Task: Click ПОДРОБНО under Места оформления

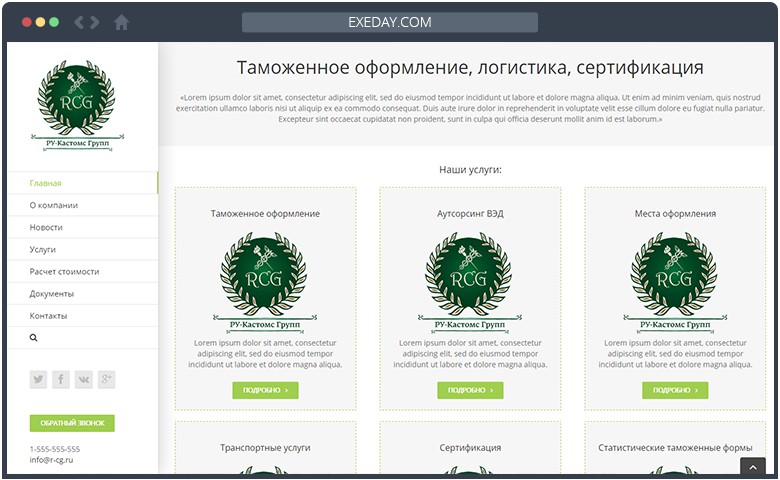Action: click(x=675, y=390)
